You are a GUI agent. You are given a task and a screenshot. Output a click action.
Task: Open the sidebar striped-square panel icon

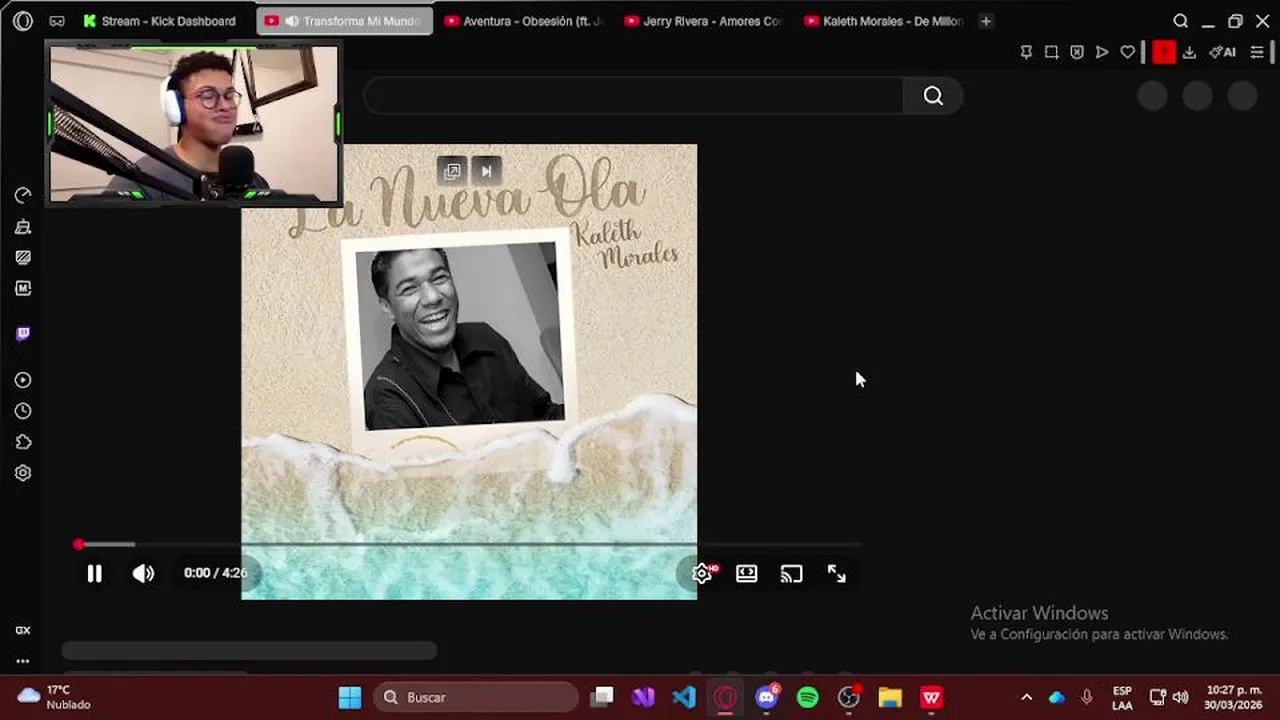(23, 257)
